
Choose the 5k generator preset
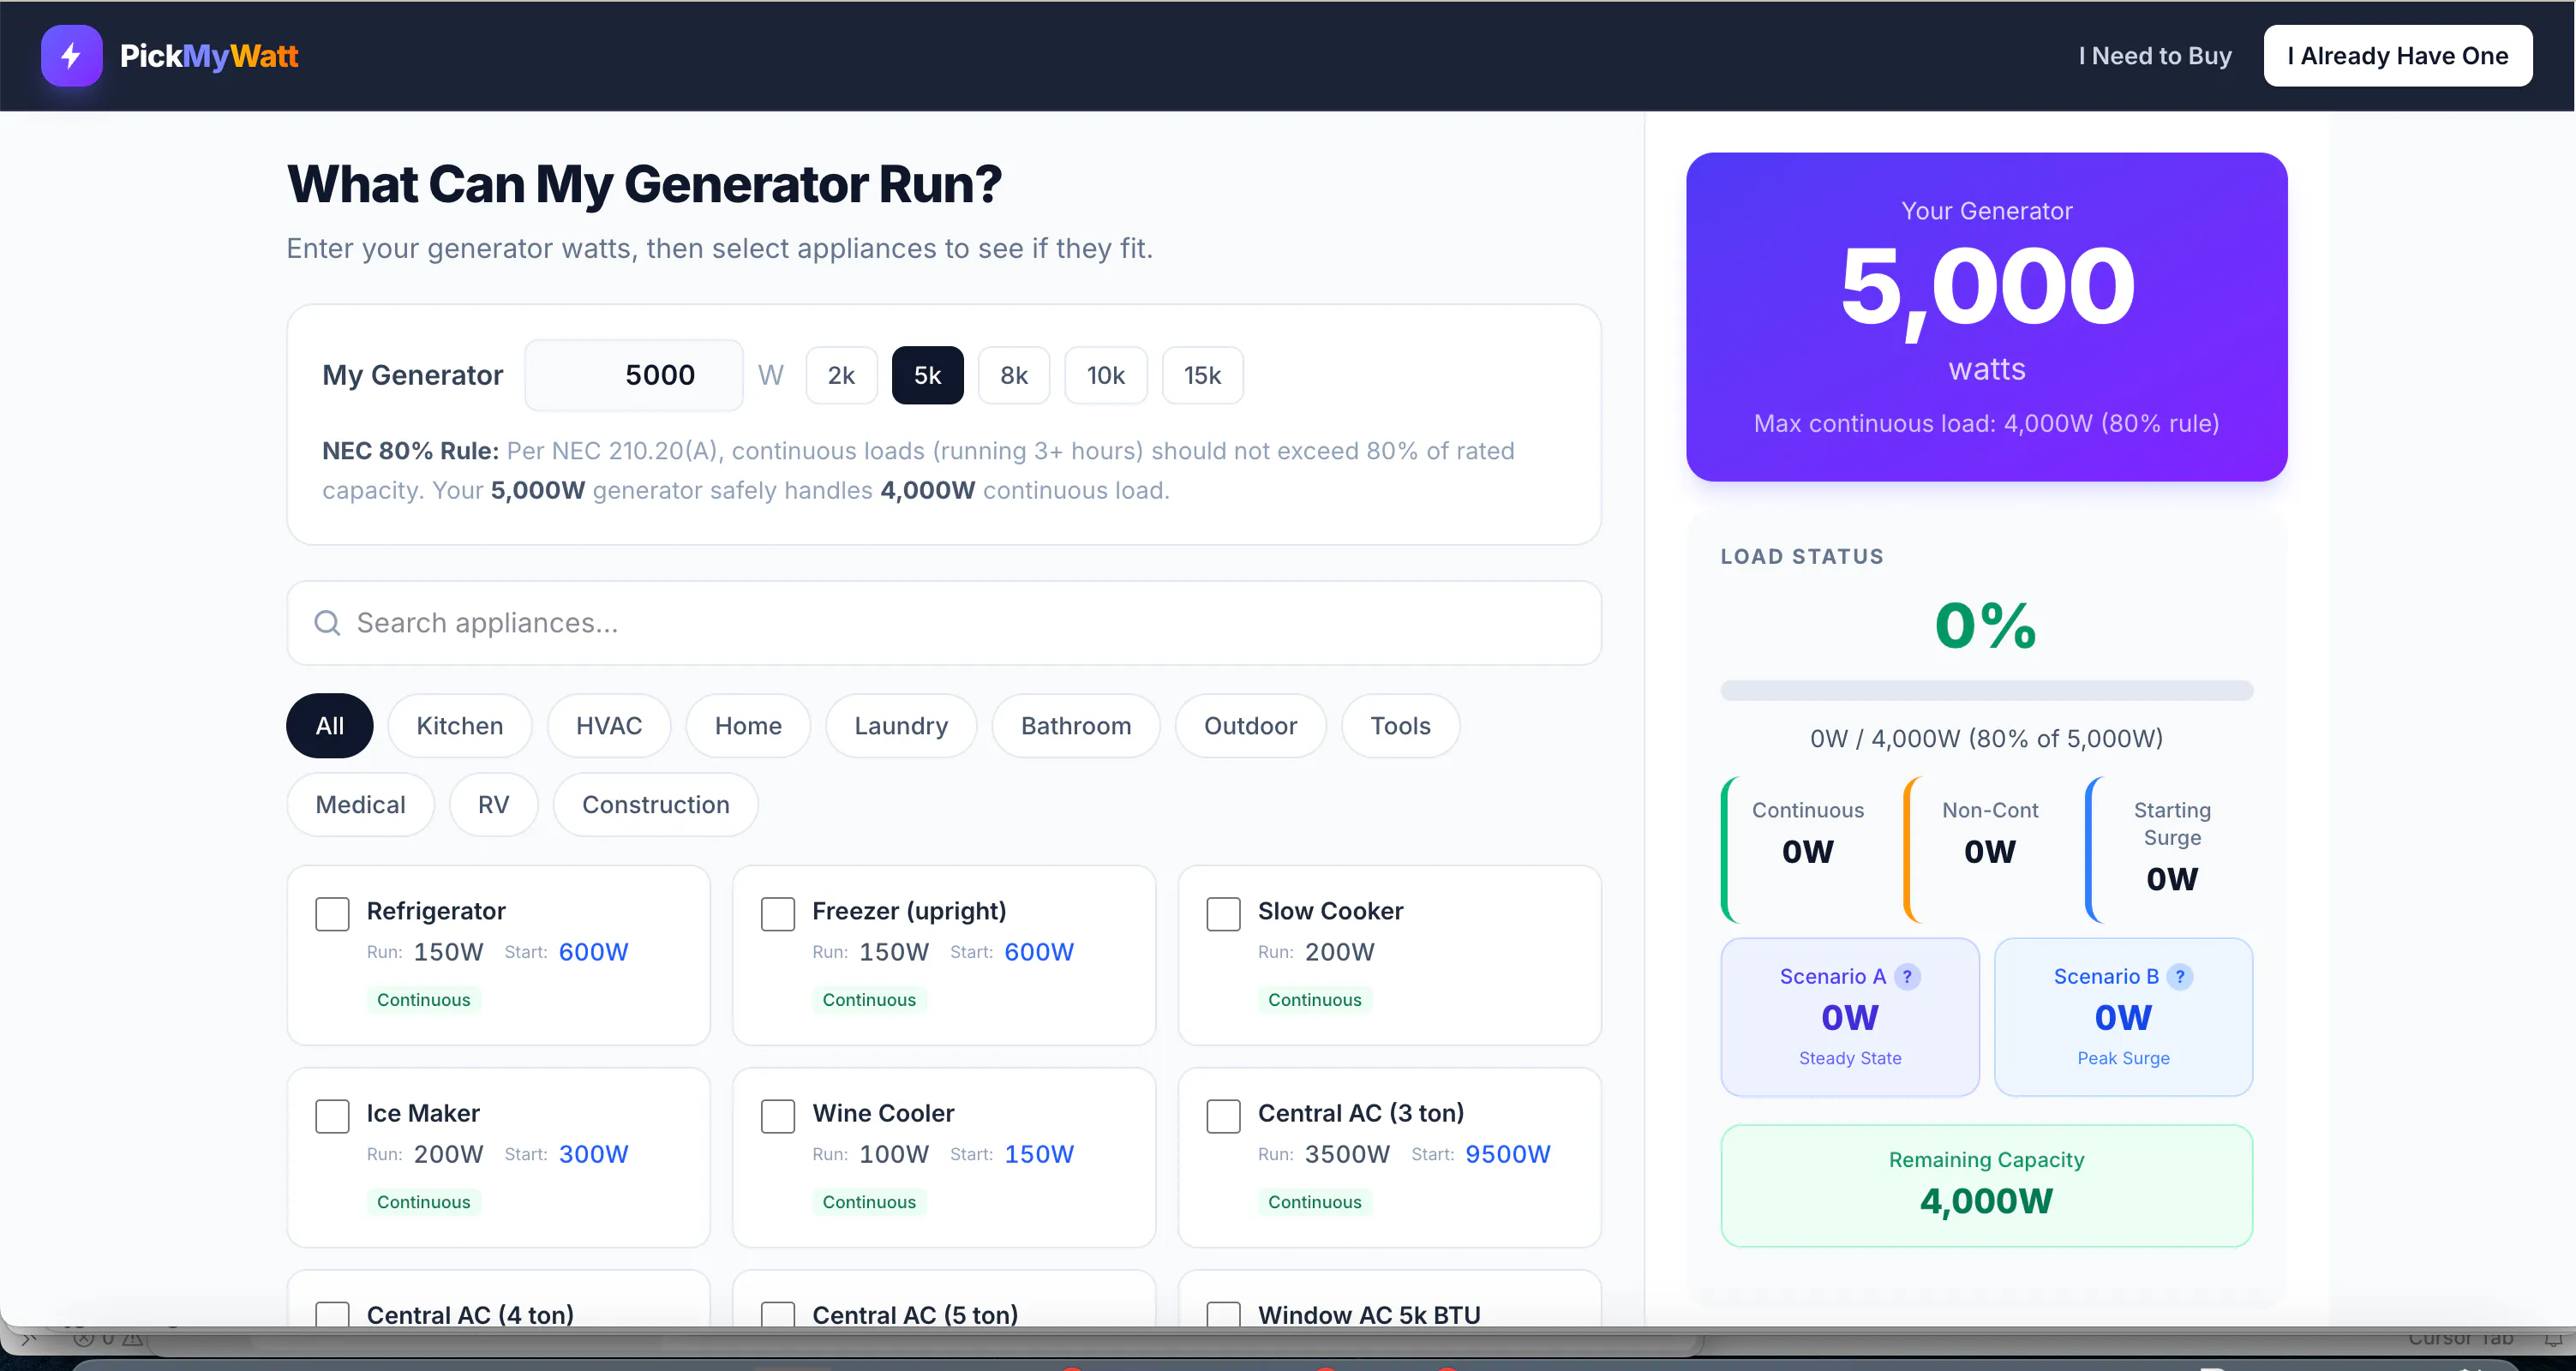click(927, 376)
